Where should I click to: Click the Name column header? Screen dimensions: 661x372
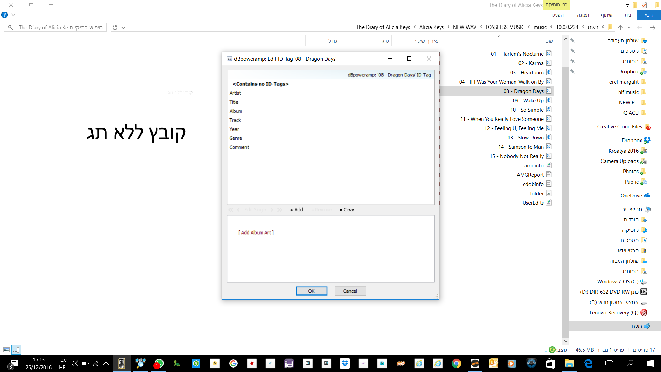pyautogui.click(x=549, y=41)
